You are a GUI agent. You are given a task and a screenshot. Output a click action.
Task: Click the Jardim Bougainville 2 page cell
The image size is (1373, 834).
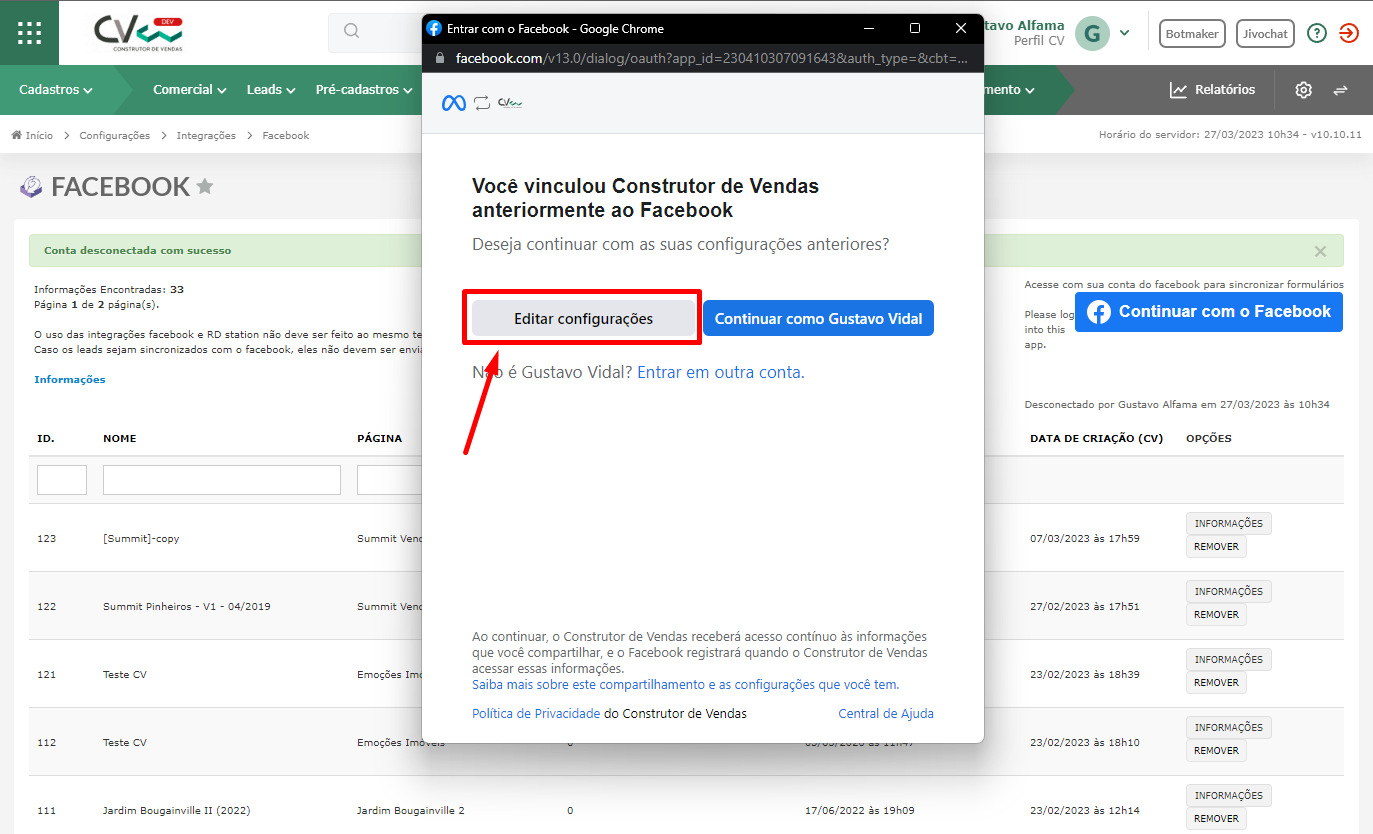pyautogui.click(x=410, y=810)
